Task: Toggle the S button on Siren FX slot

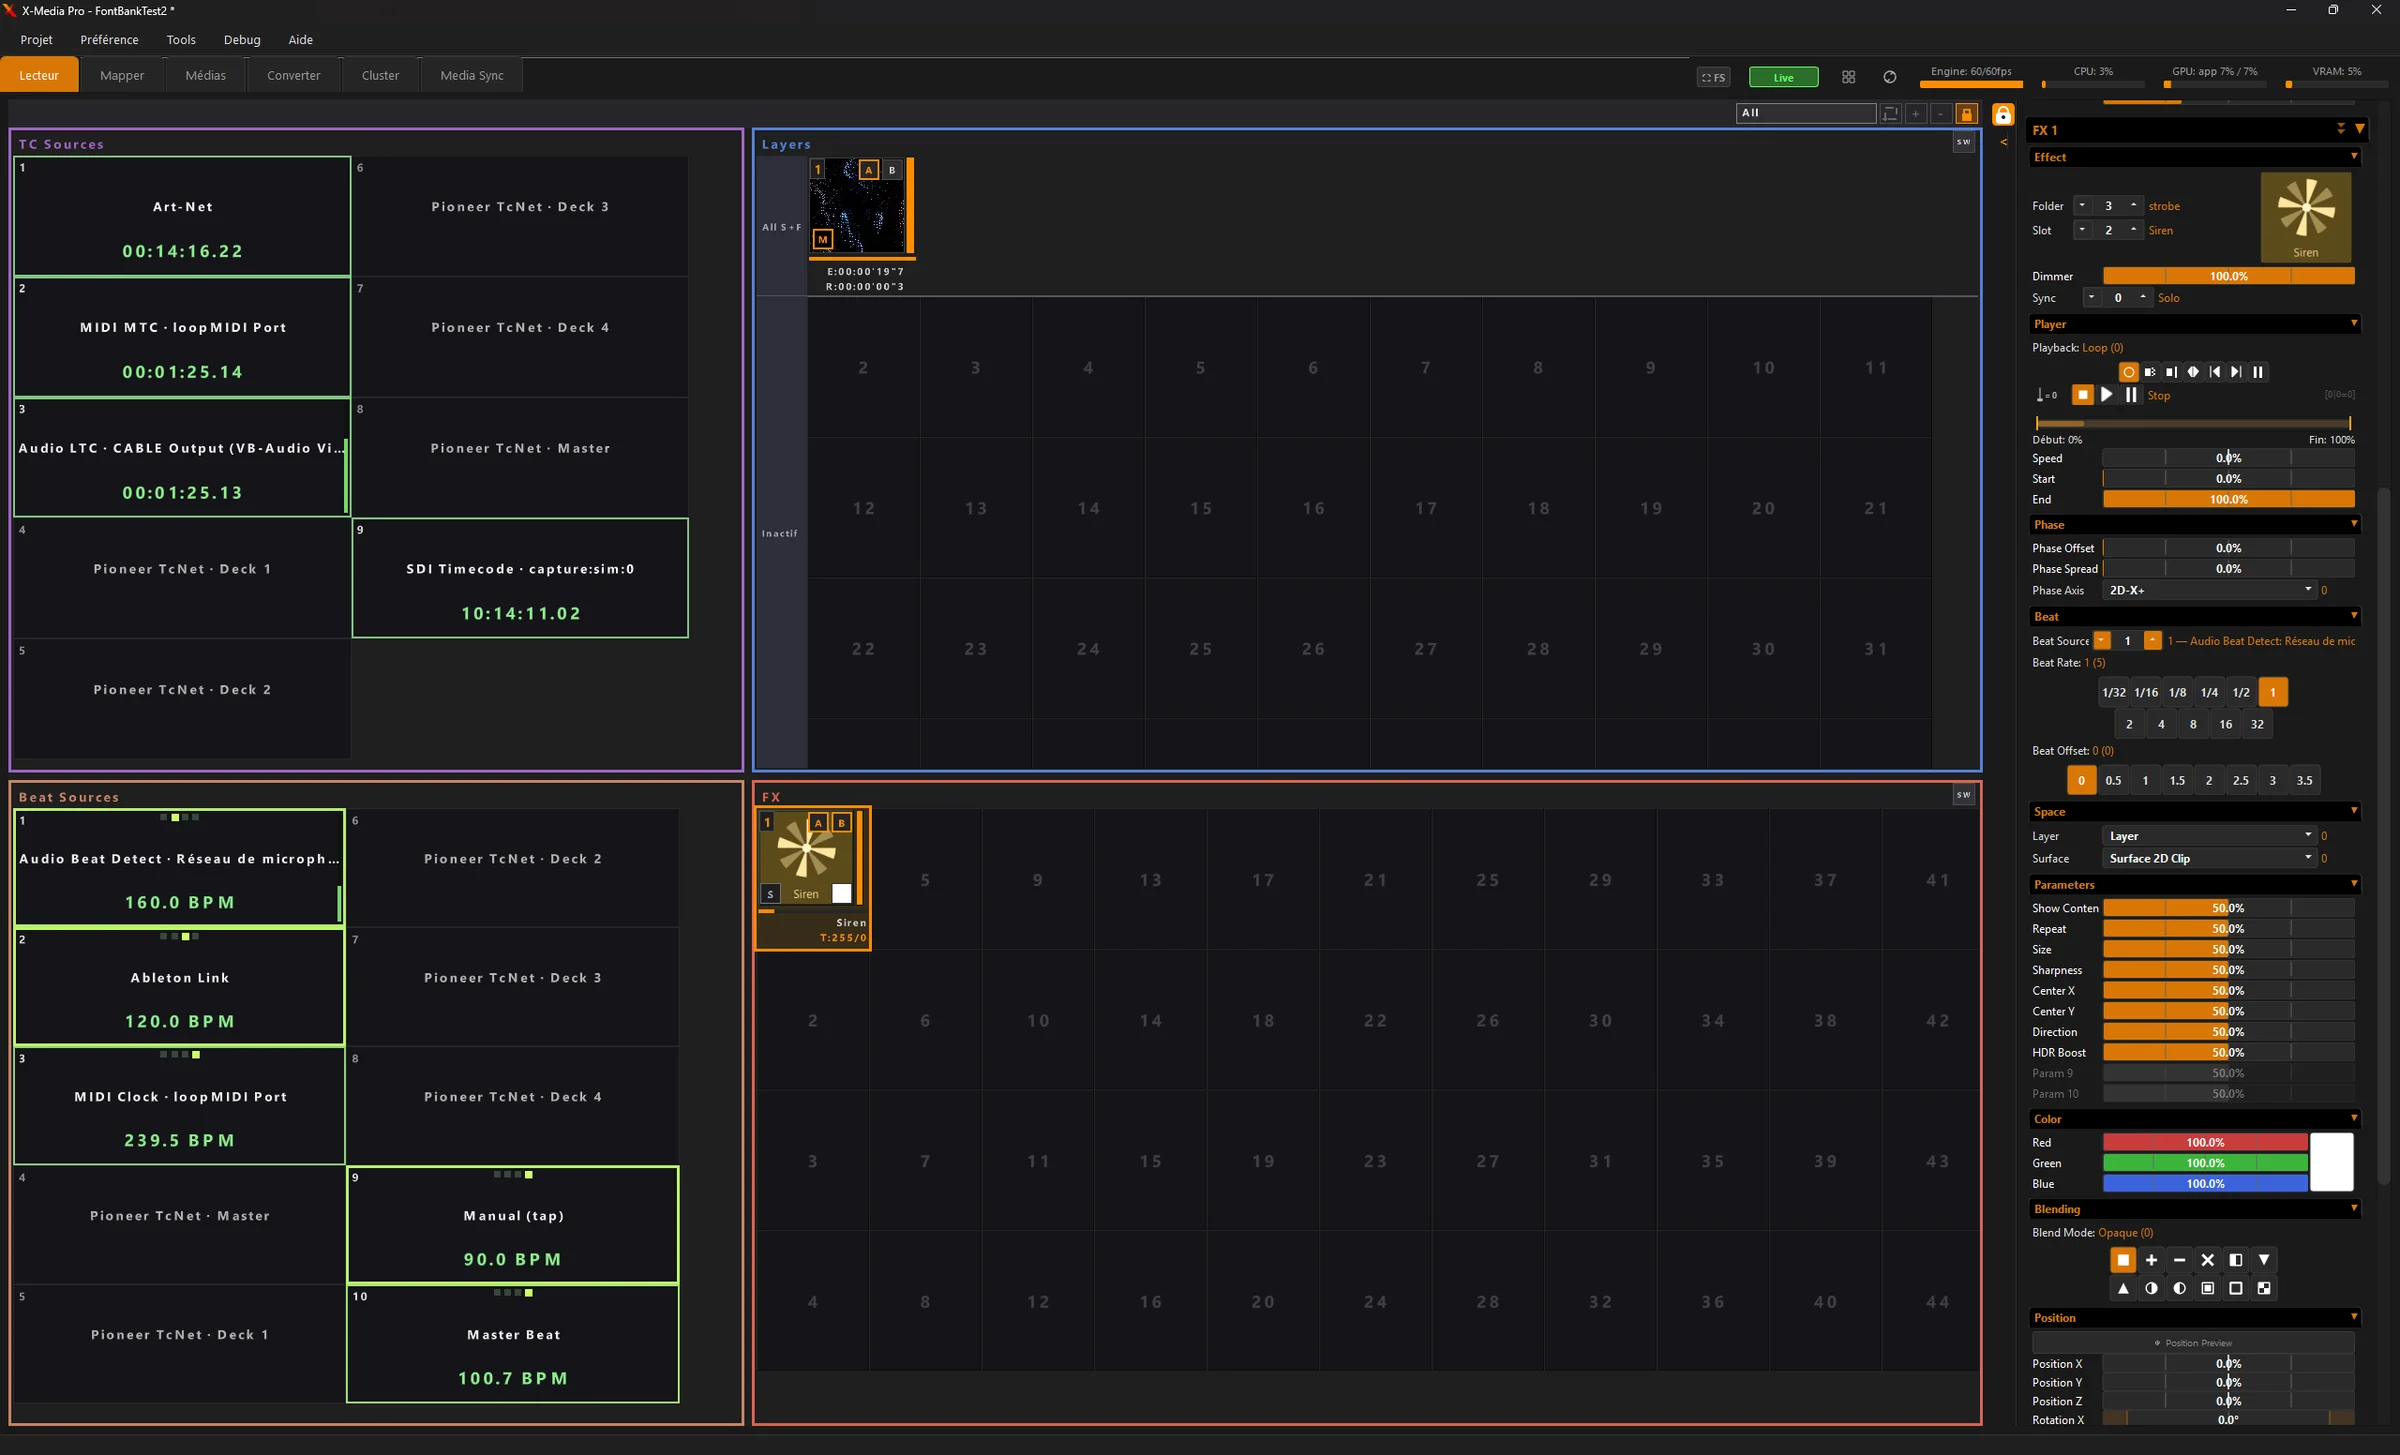Action: pos(770,894)
